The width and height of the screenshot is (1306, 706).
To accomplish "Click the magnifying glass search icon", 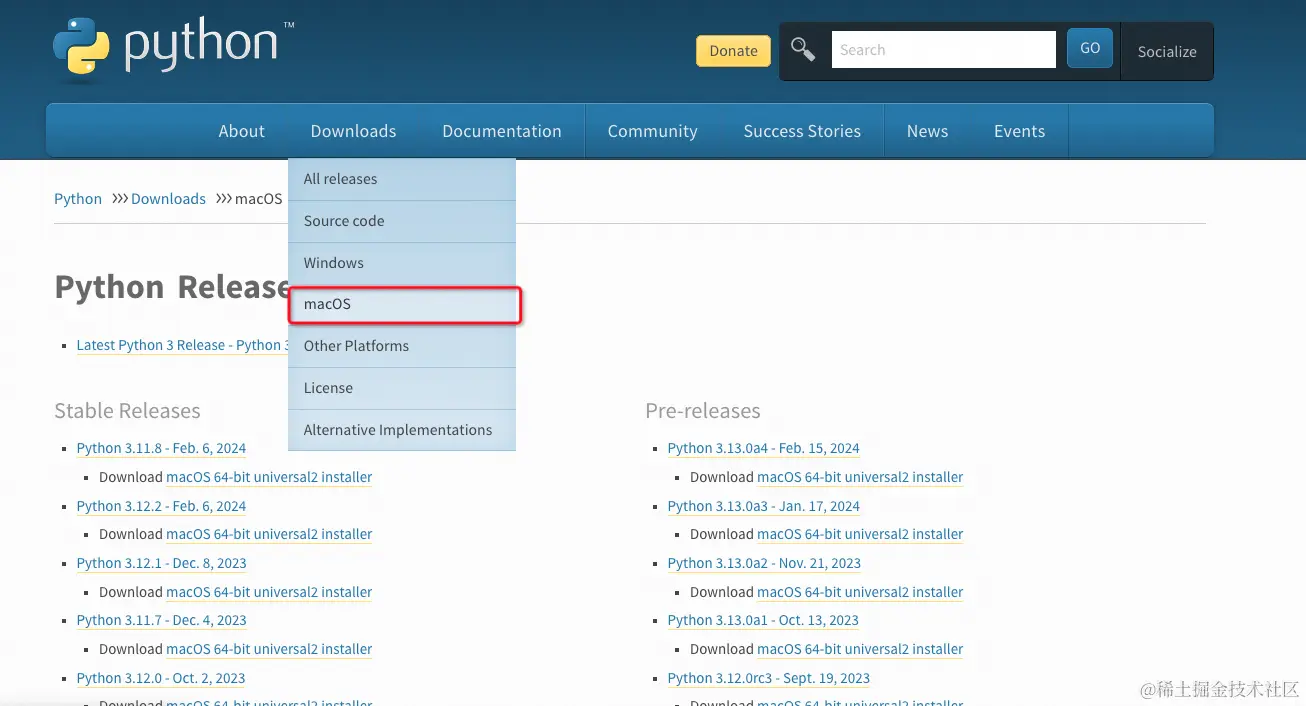I will click(803, 49).
